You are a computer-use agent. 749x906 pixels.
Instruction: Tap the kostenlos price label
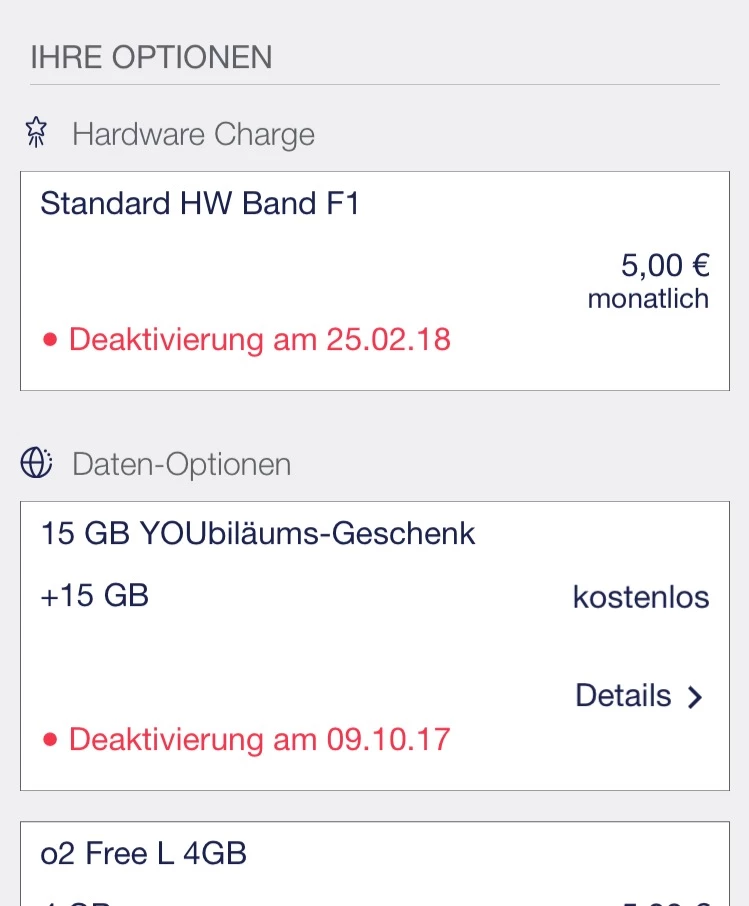pos(641,597)
